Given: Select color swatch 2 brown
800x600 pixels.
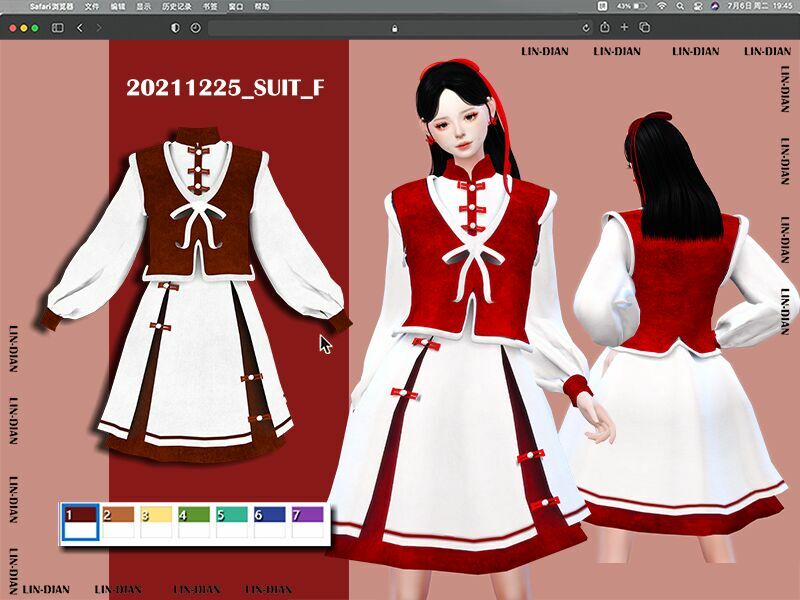Looking at the screenshot, I should click(118, 522).
